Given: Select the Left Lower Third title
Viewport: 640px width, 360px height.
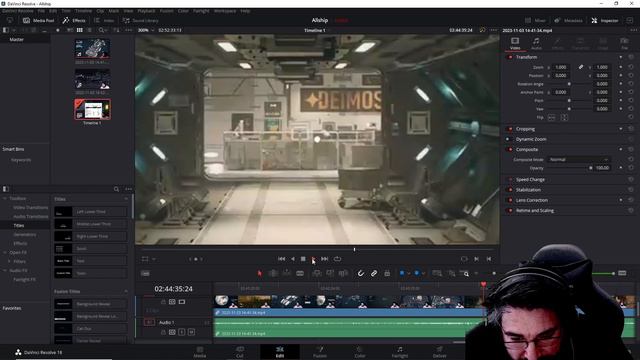Looking at the screenshot, I should tap(91, 212).
